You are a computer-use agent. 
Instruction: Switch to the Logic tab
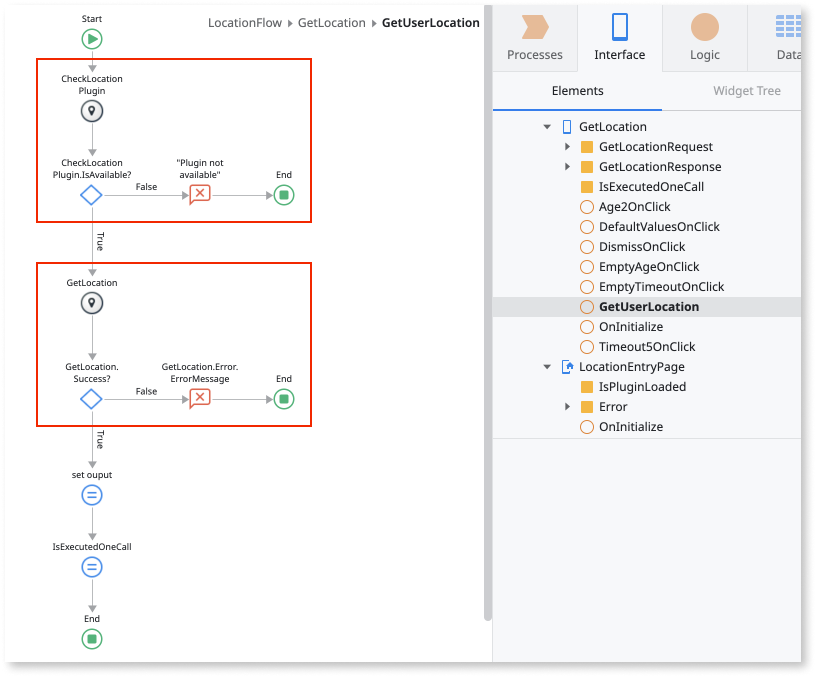pos(704,39)
